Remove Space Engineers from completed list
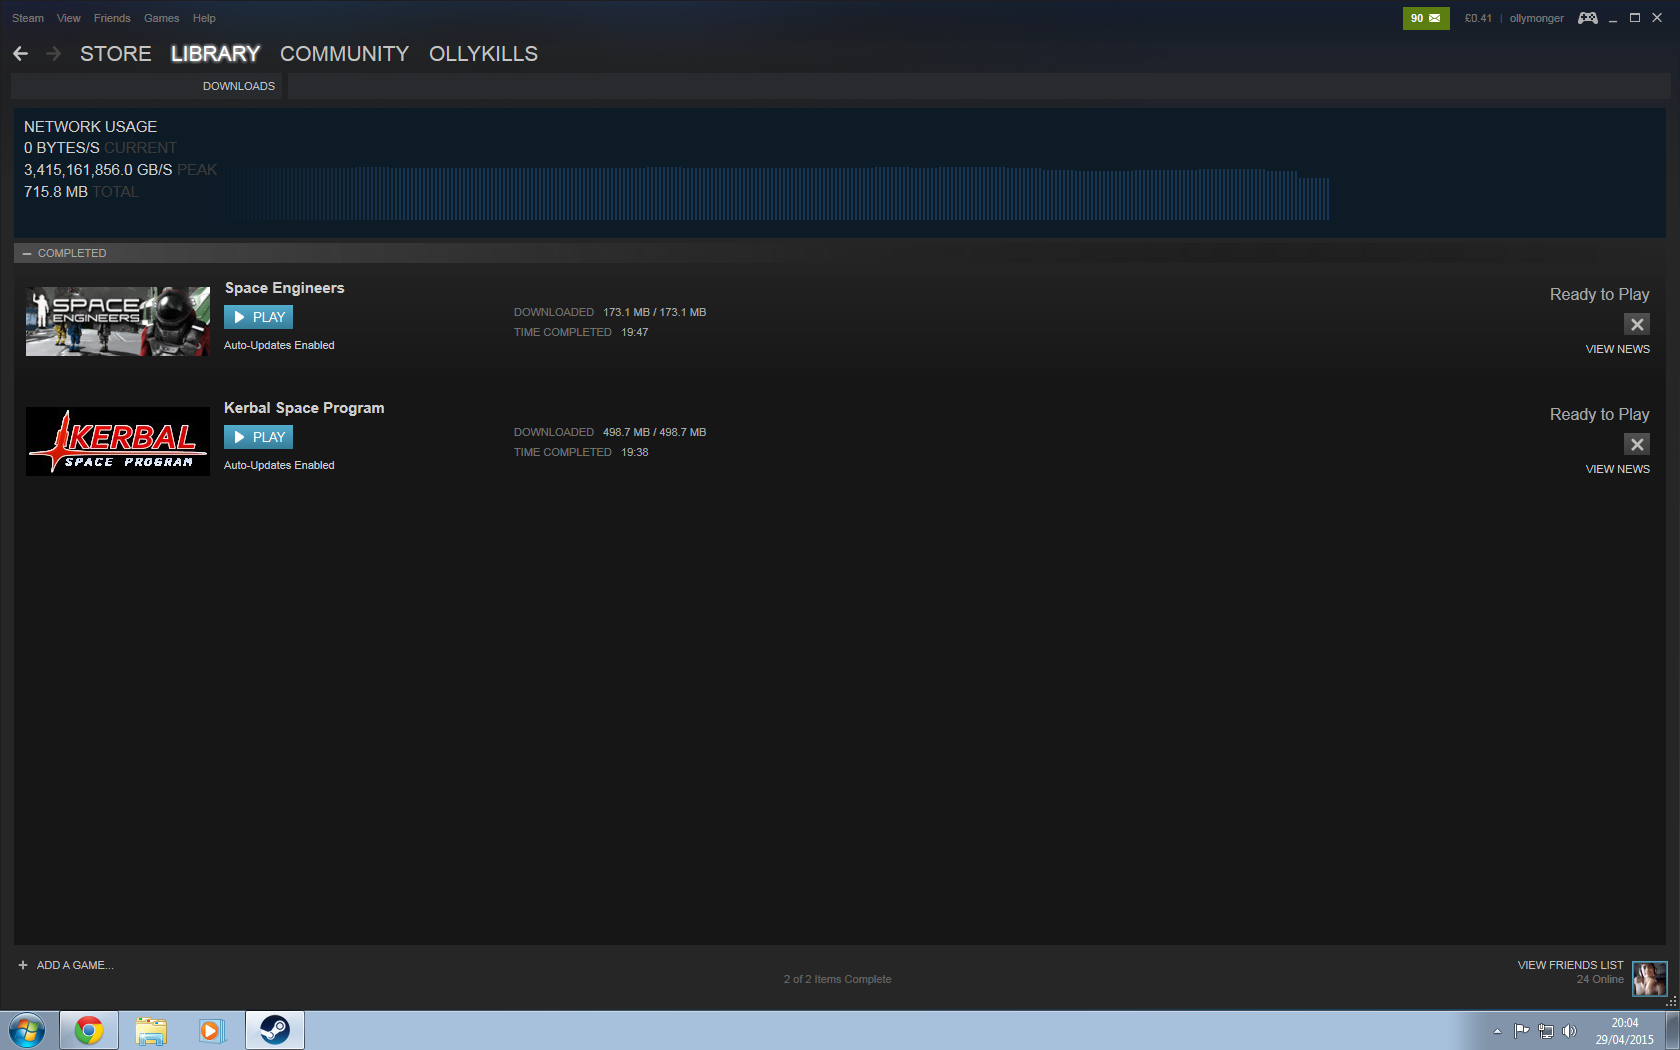This screenshot has width=1680, height=1050. pyautogui.click(x=1637, y=324)
